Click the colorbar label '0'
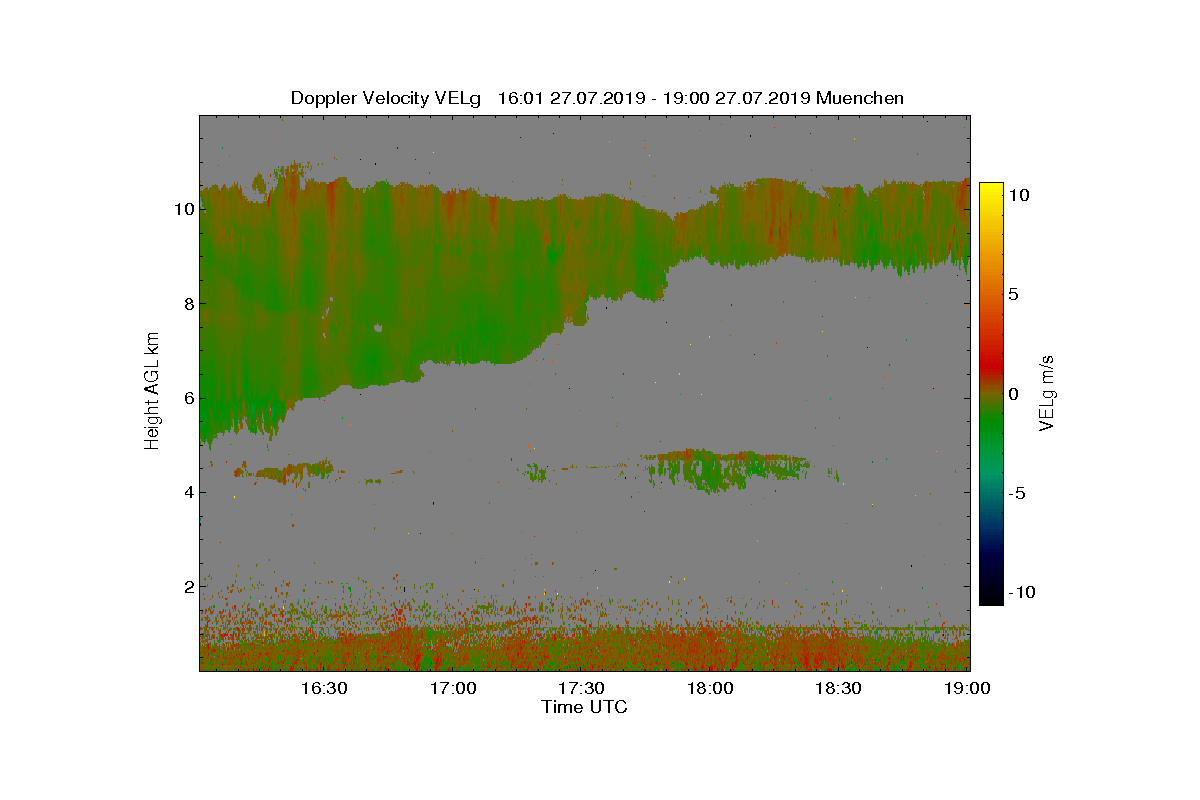1200x800 pixels. [x=1013, y=394]
